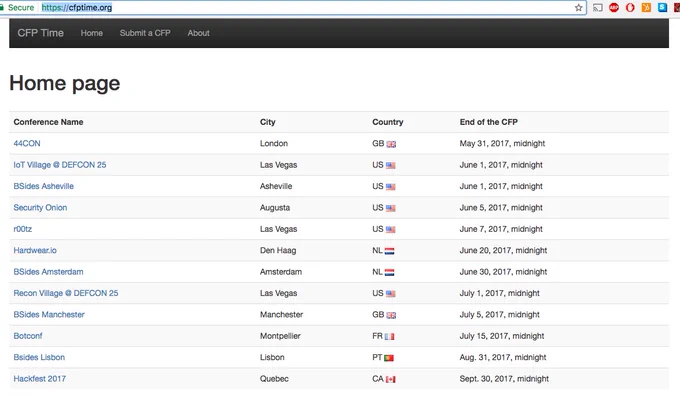The width and height of the screenshot is (680, 396).
Task: Click the NL flag in the Hardwear.io row
Action: [x=389, y=251]
